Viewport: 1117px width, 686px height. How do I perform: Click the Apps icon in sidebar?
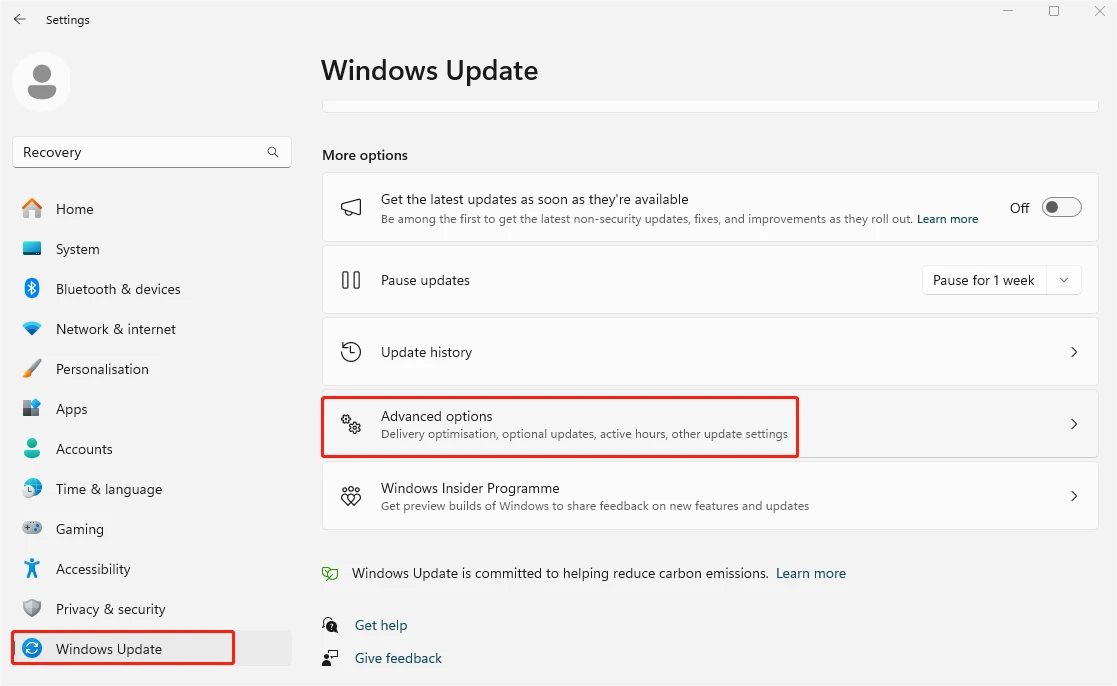(32, 408)
